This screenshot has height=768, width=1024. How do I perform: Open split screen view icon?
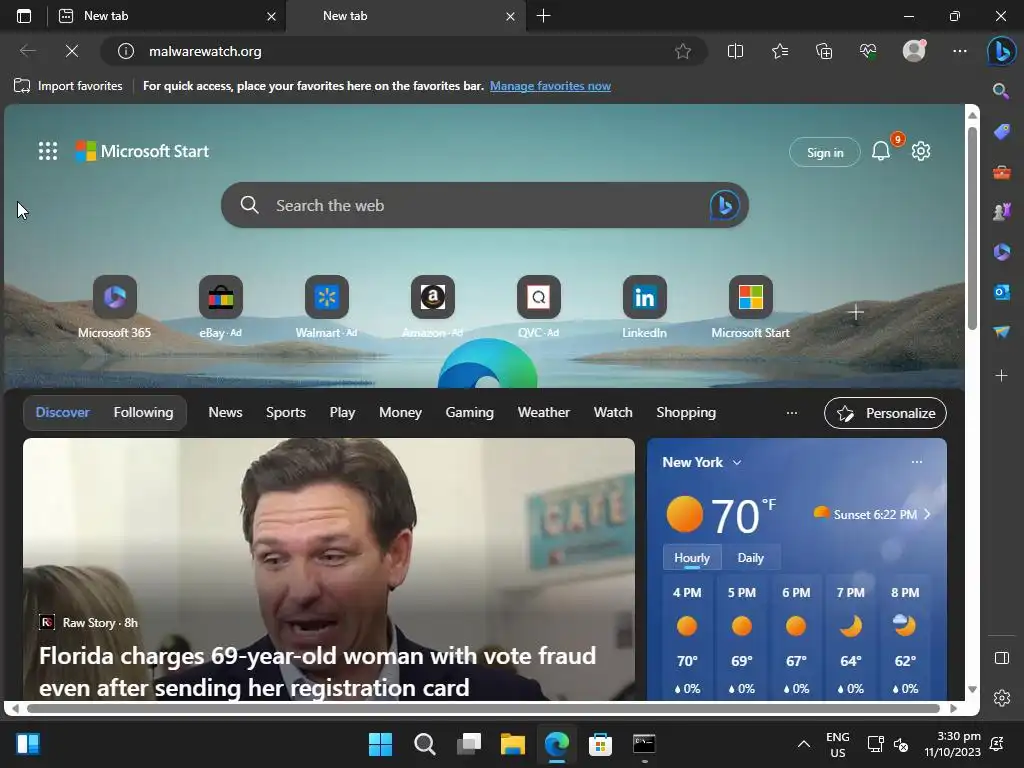tap(735, 51)
